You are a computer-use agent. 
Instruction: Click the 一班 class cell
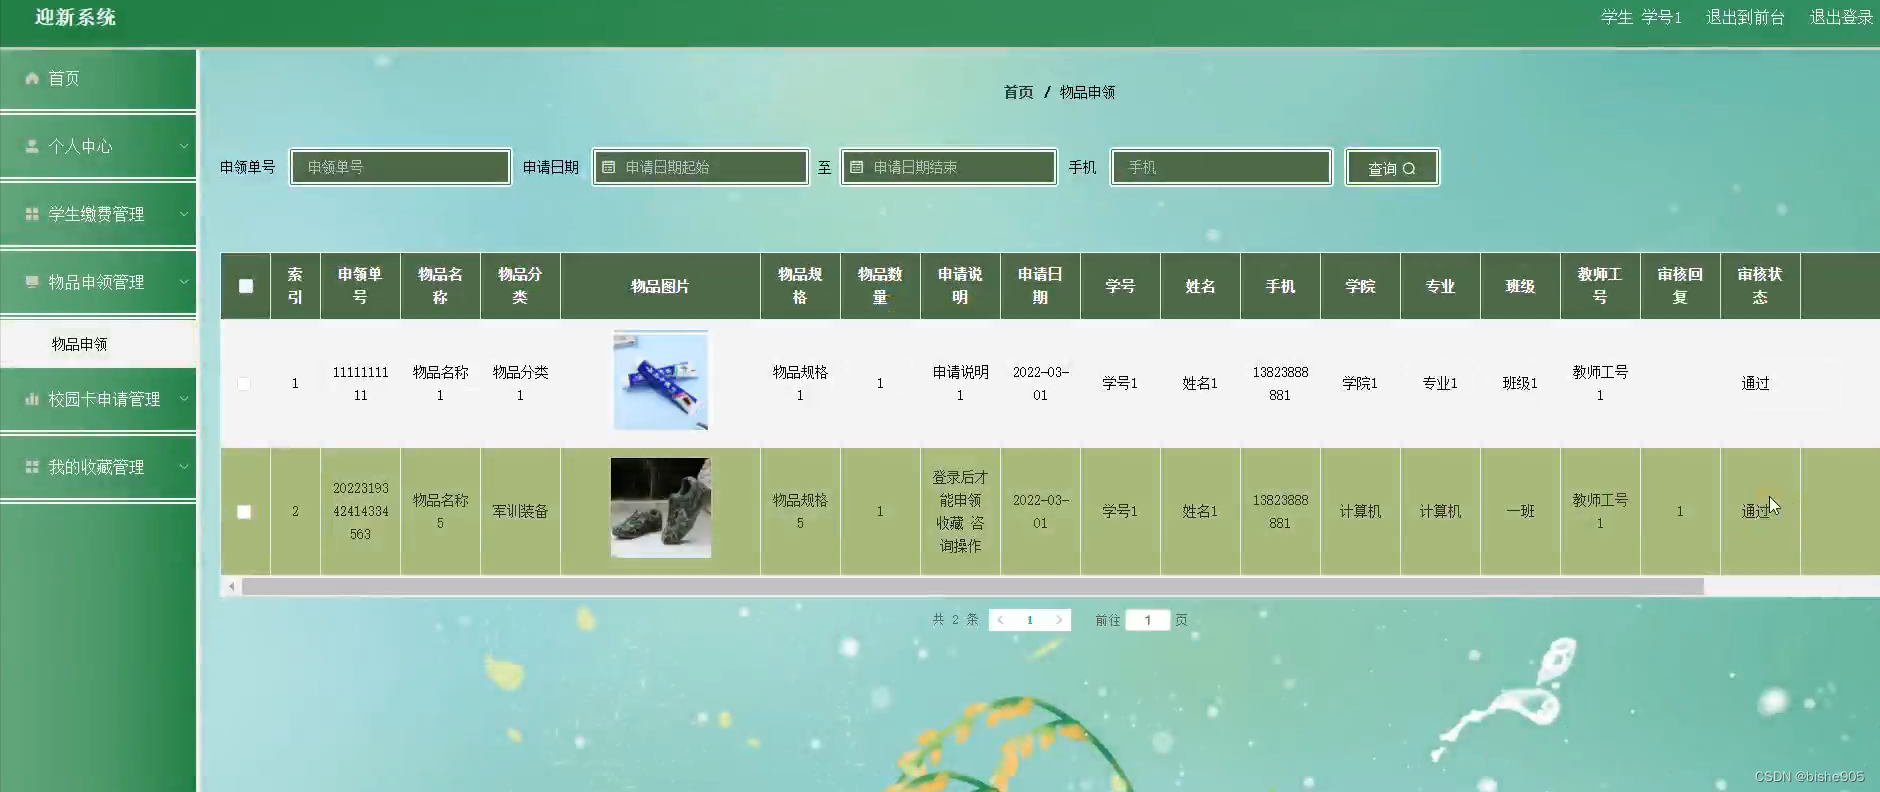click(x=1520, y=511)
